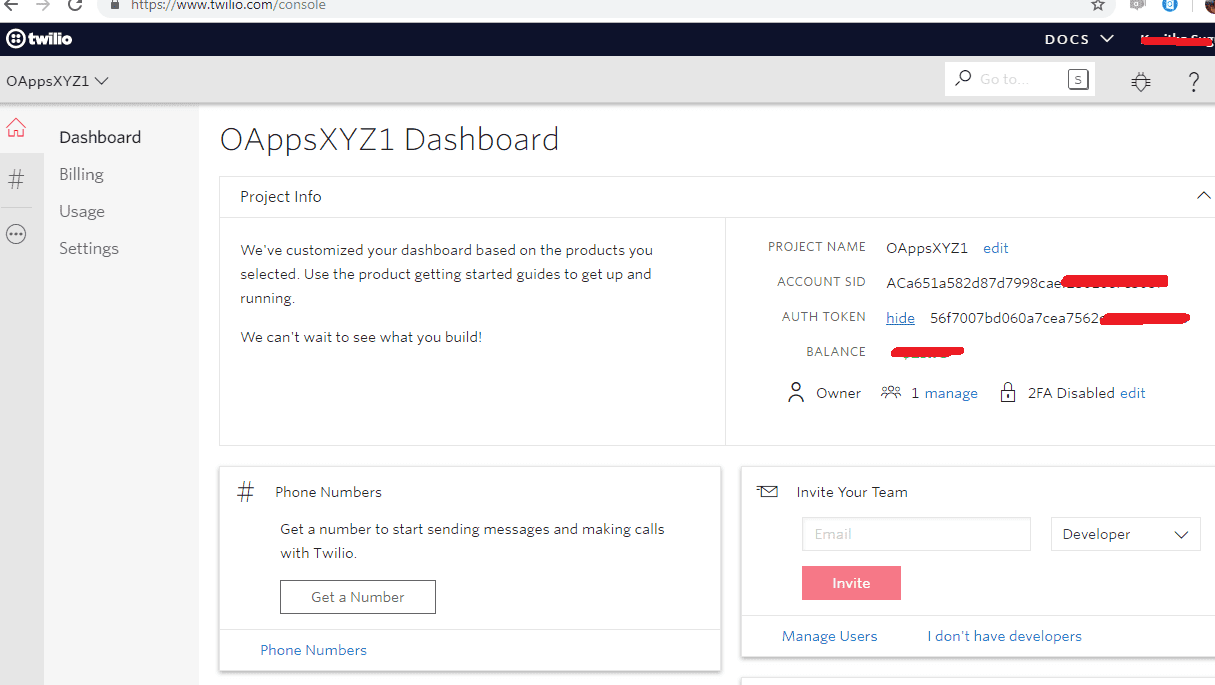Viewport: 1215px width, 685px height.
Task: Bookmark page with the star icon
Action: click(1097, 5)
